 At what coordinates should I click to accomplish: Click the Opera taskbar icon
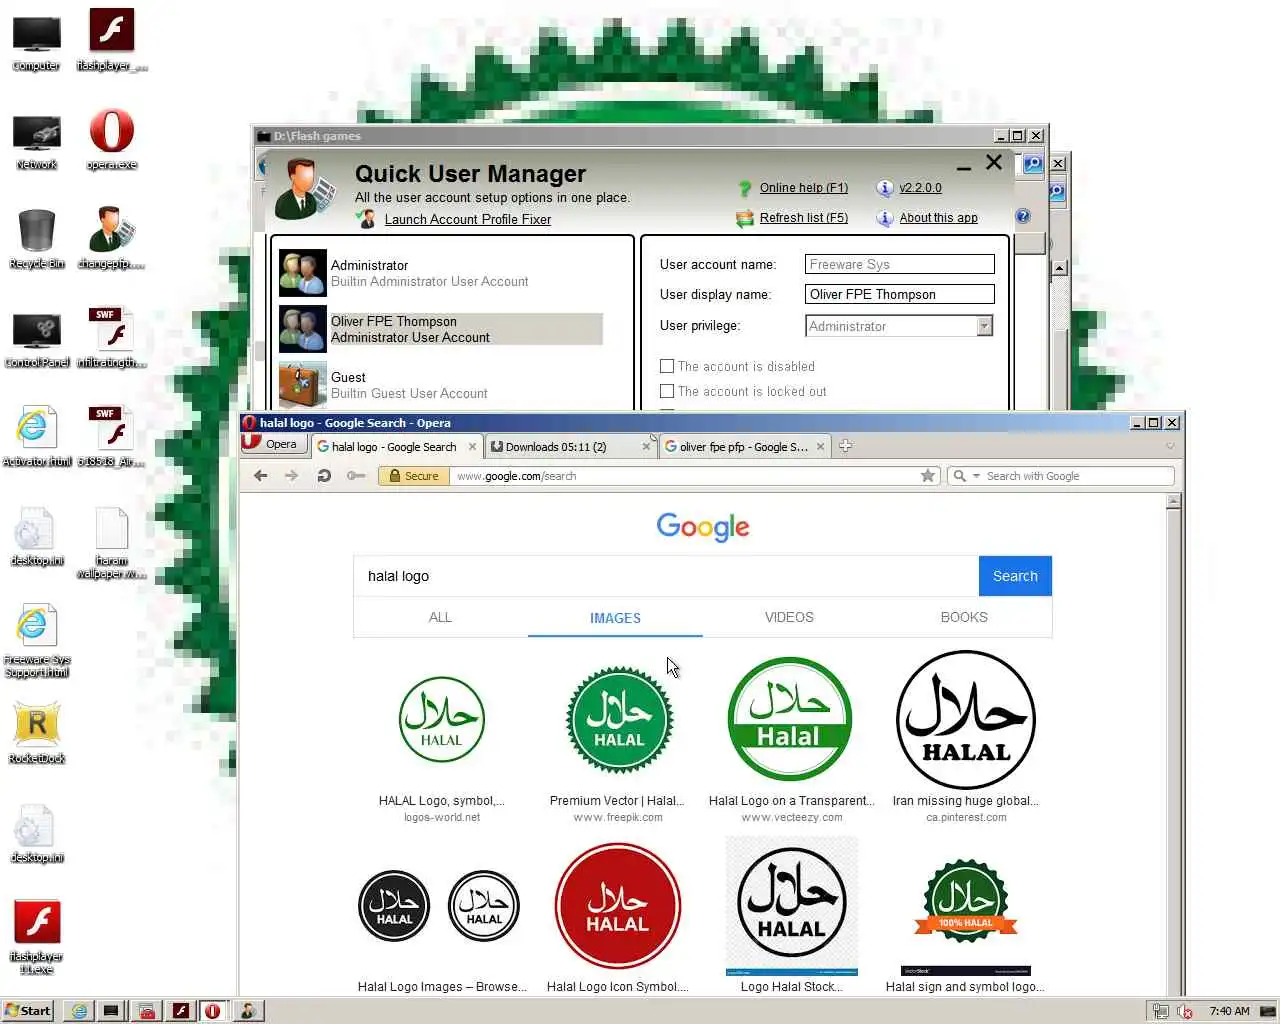tap(212, 1011)
